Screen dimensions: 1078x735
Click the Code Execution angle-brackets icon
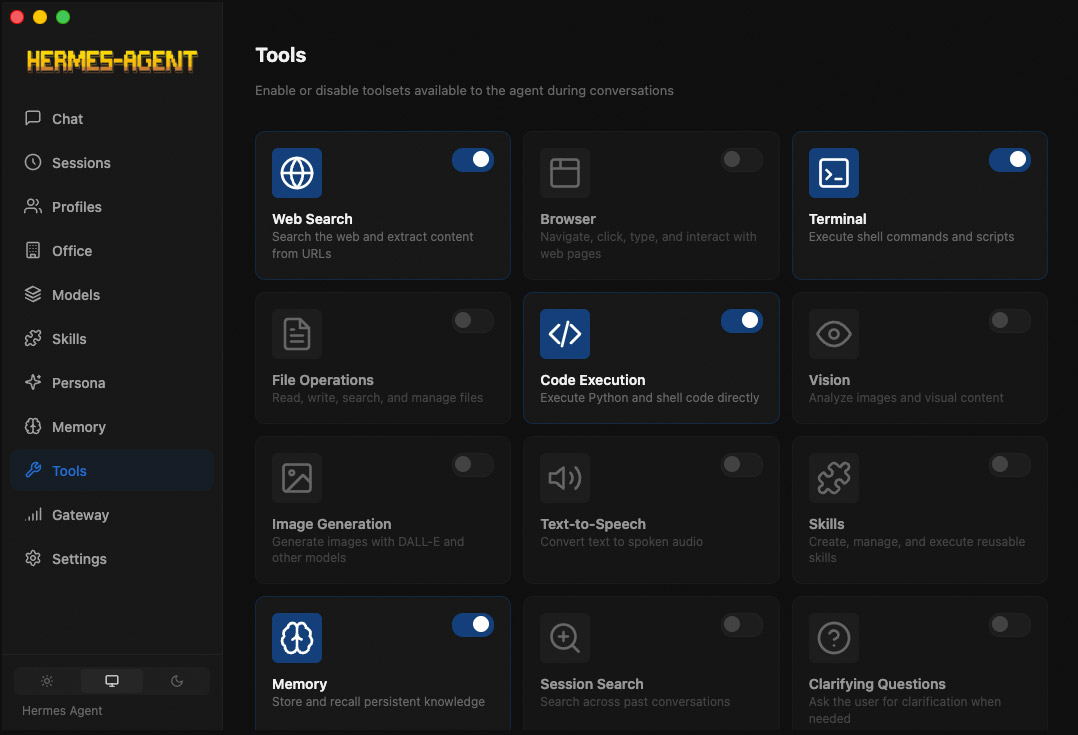point(565,333)
